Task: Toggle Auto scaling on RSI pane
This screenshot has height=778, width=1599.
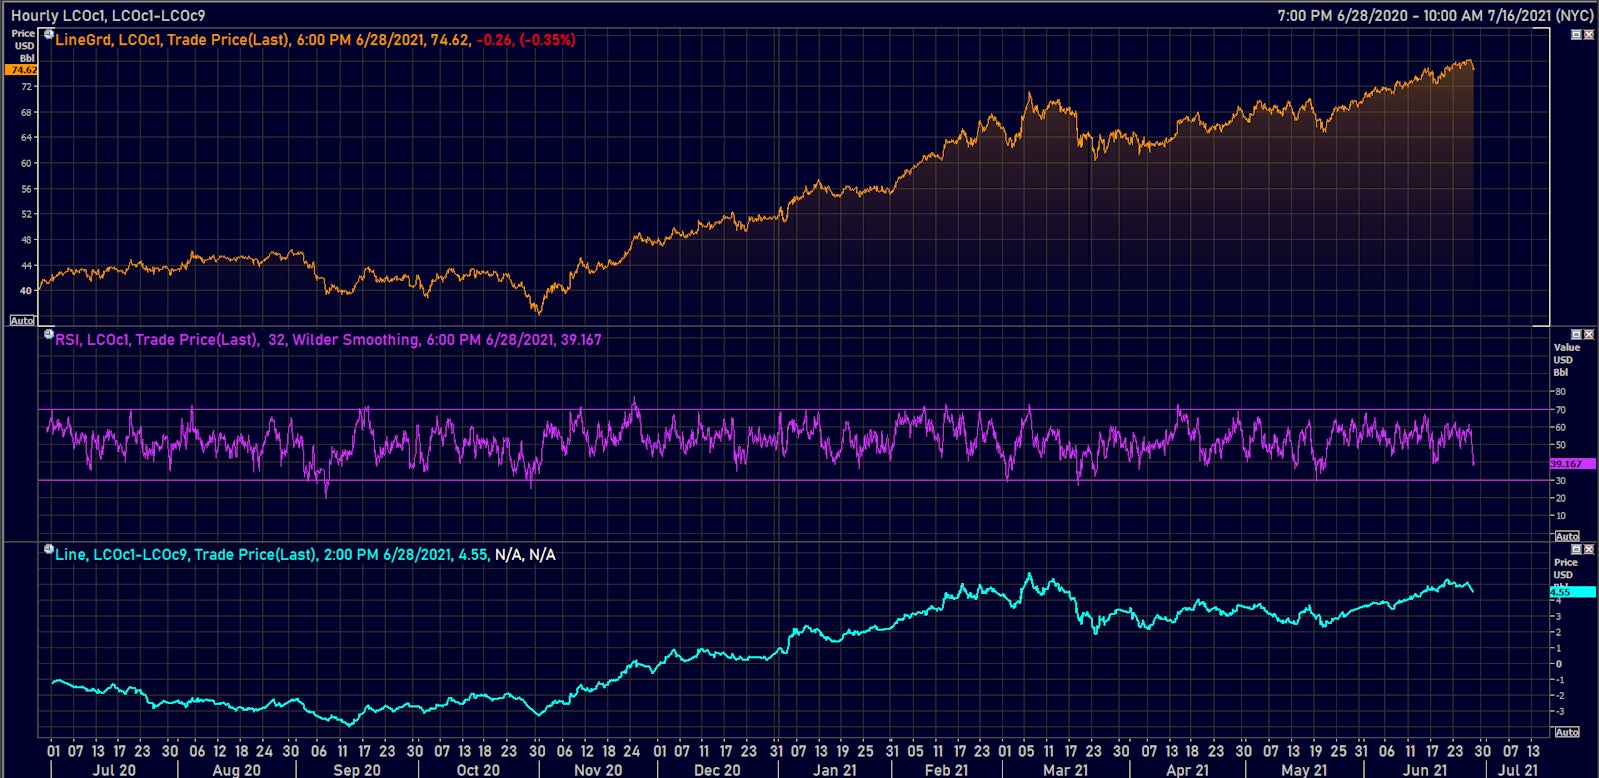Action: pos(1567,536)
